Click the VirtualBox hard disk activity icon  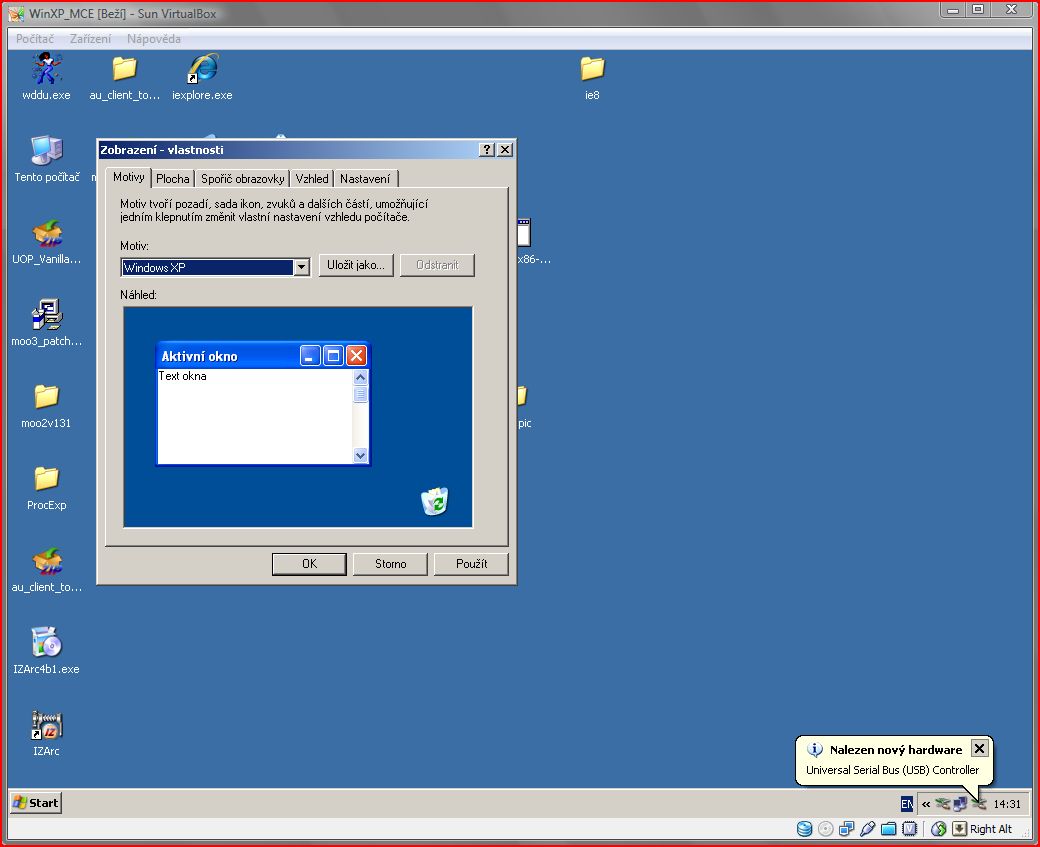[x=804, y=828]
